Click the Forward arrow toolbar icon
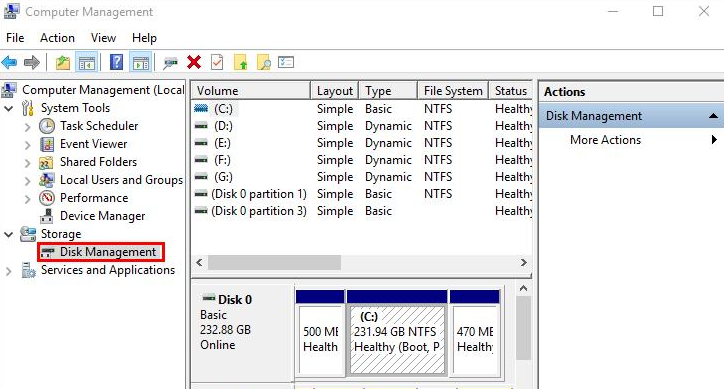The width and height of the screenshot is (724, 389). [32, 62]
